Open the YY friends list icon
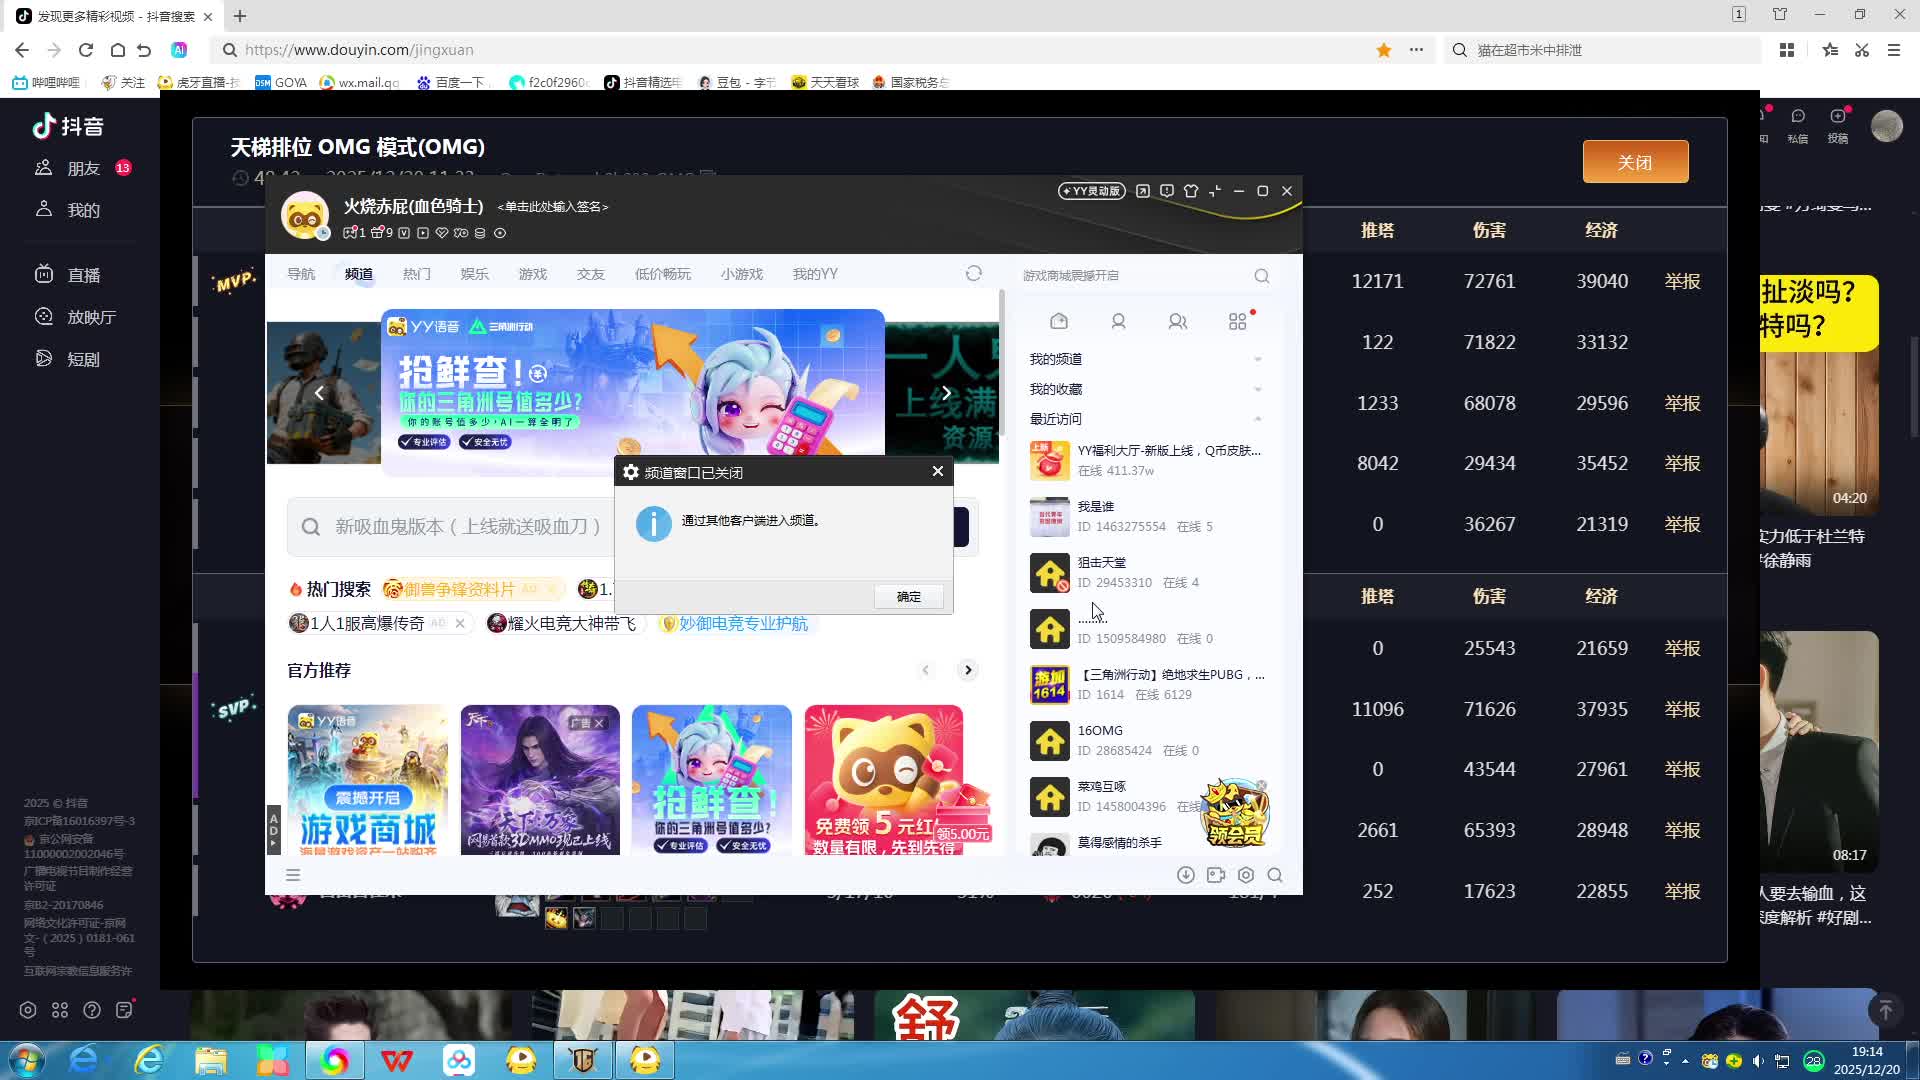The image size is (1920, 1080). tap(1118, 321)
